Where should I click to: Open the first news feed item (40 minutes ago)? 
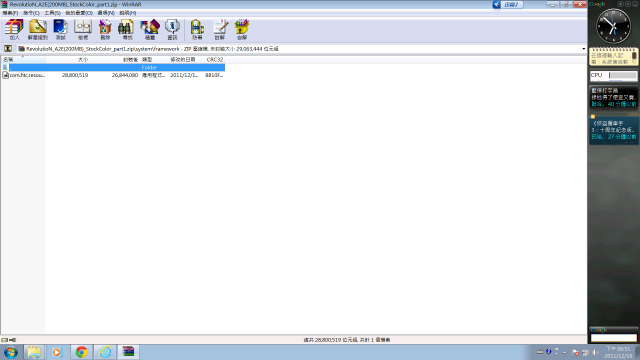coord(613,97)
